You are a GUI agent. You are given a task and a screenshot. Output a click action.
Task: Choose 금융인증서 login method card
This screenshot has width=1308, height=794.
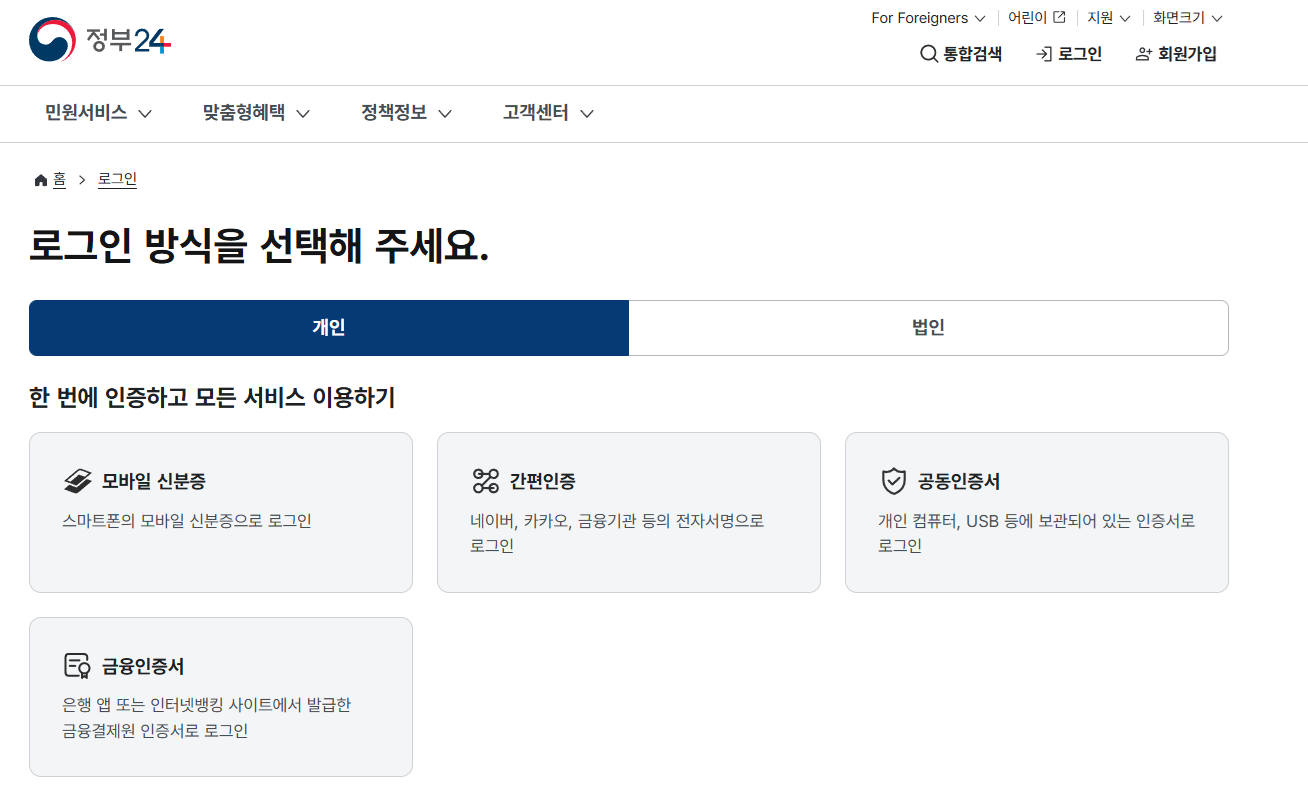(220, 697)
